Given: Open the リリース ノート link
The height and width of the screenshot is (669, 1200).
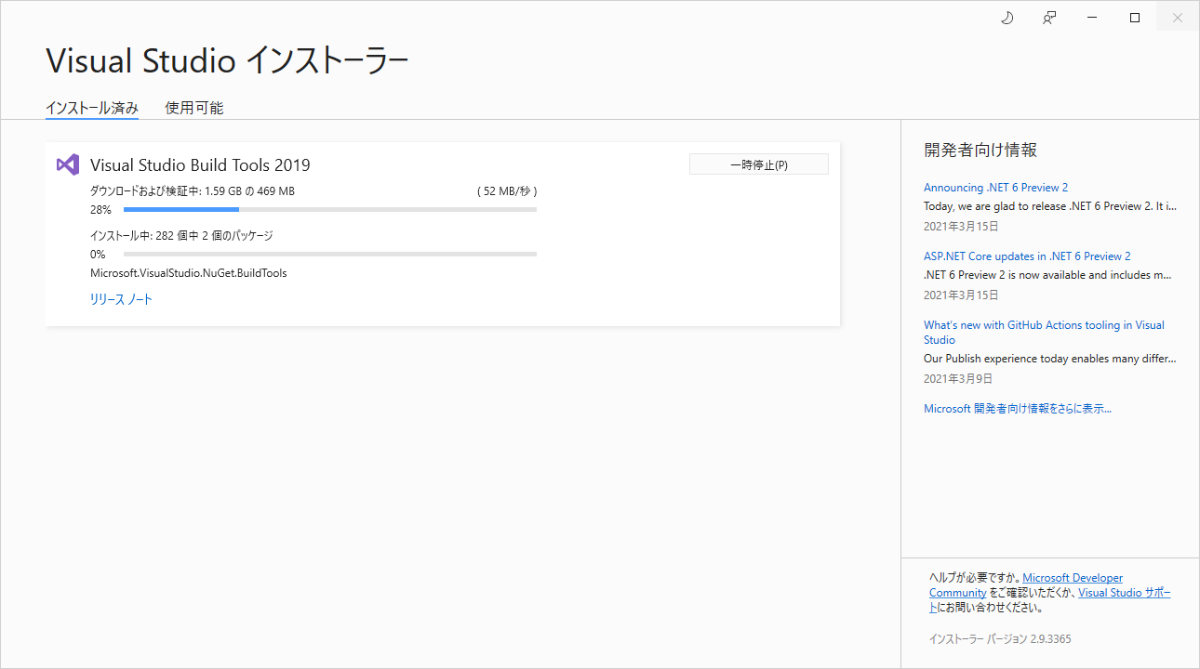Looking at the screenshot, I should coord(121,299).
